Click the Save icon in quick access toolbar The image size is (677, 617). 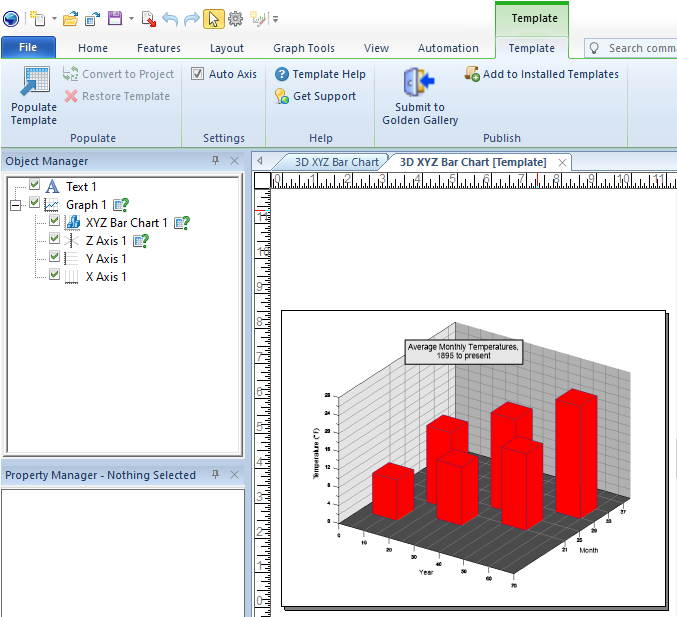click(x=115, y=18)
